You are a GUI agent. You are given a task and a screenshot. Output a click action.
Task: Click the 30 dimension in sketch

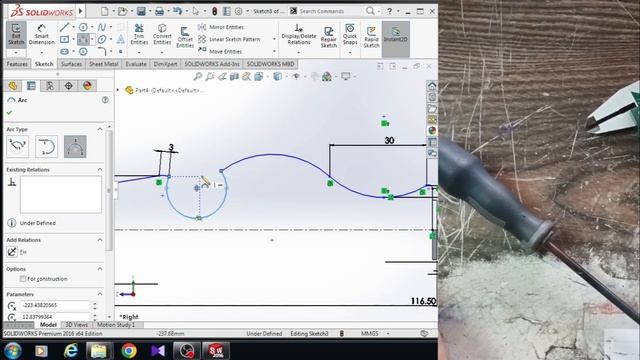[389, 140]
